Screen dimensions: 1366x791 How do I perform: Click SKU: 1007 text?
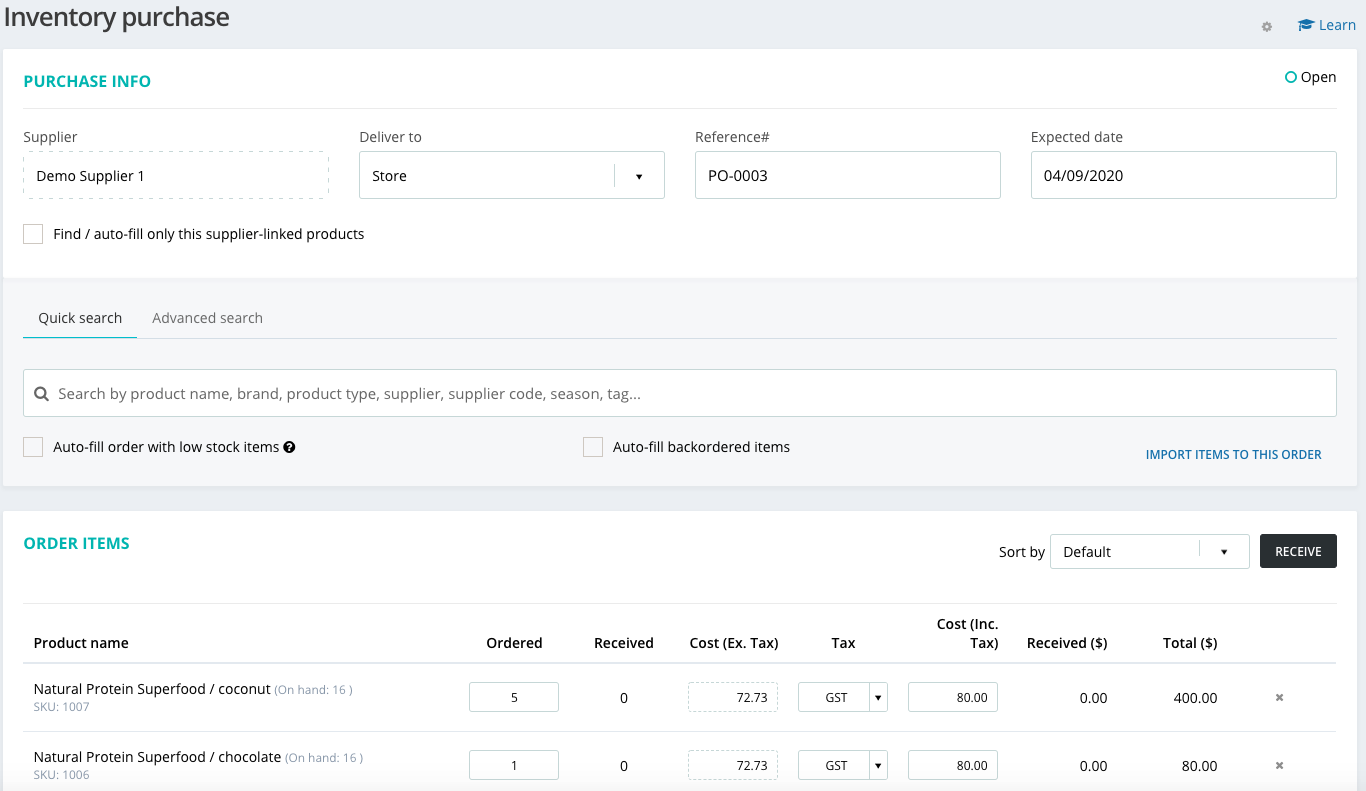point(61,707)
